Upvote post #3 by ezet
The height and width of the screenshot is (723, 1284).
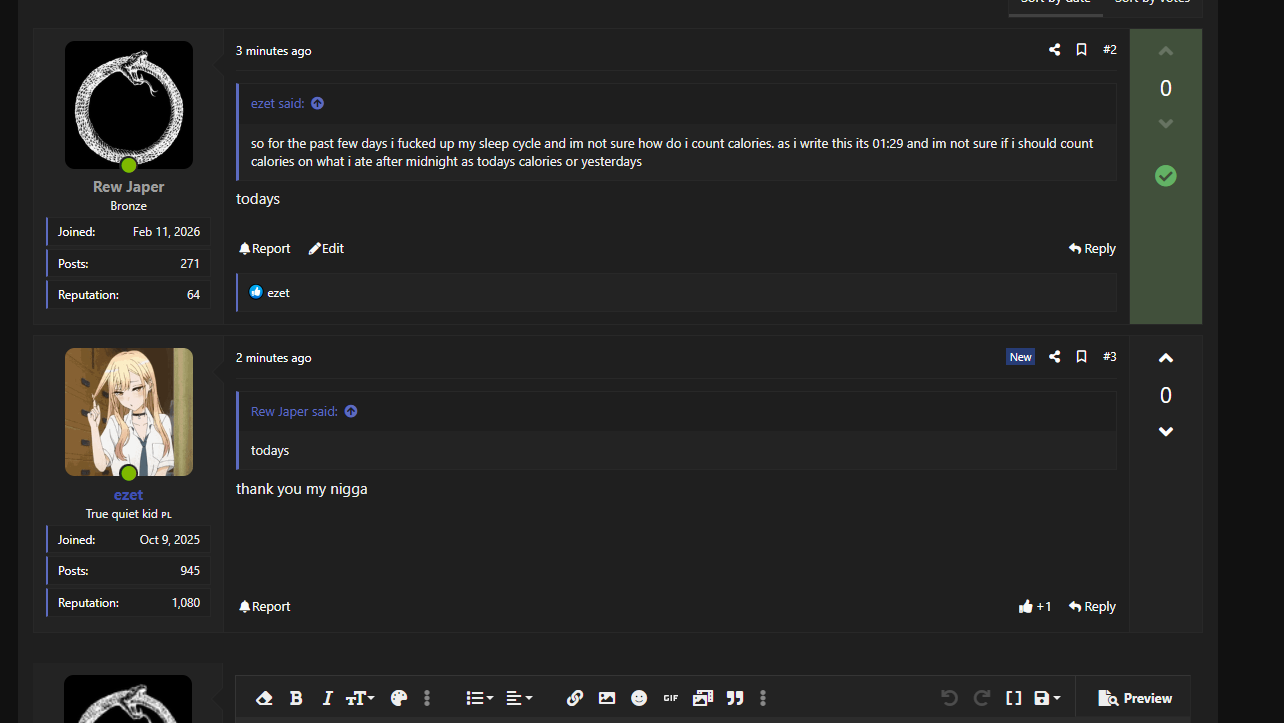click(x=1166, y=358)
